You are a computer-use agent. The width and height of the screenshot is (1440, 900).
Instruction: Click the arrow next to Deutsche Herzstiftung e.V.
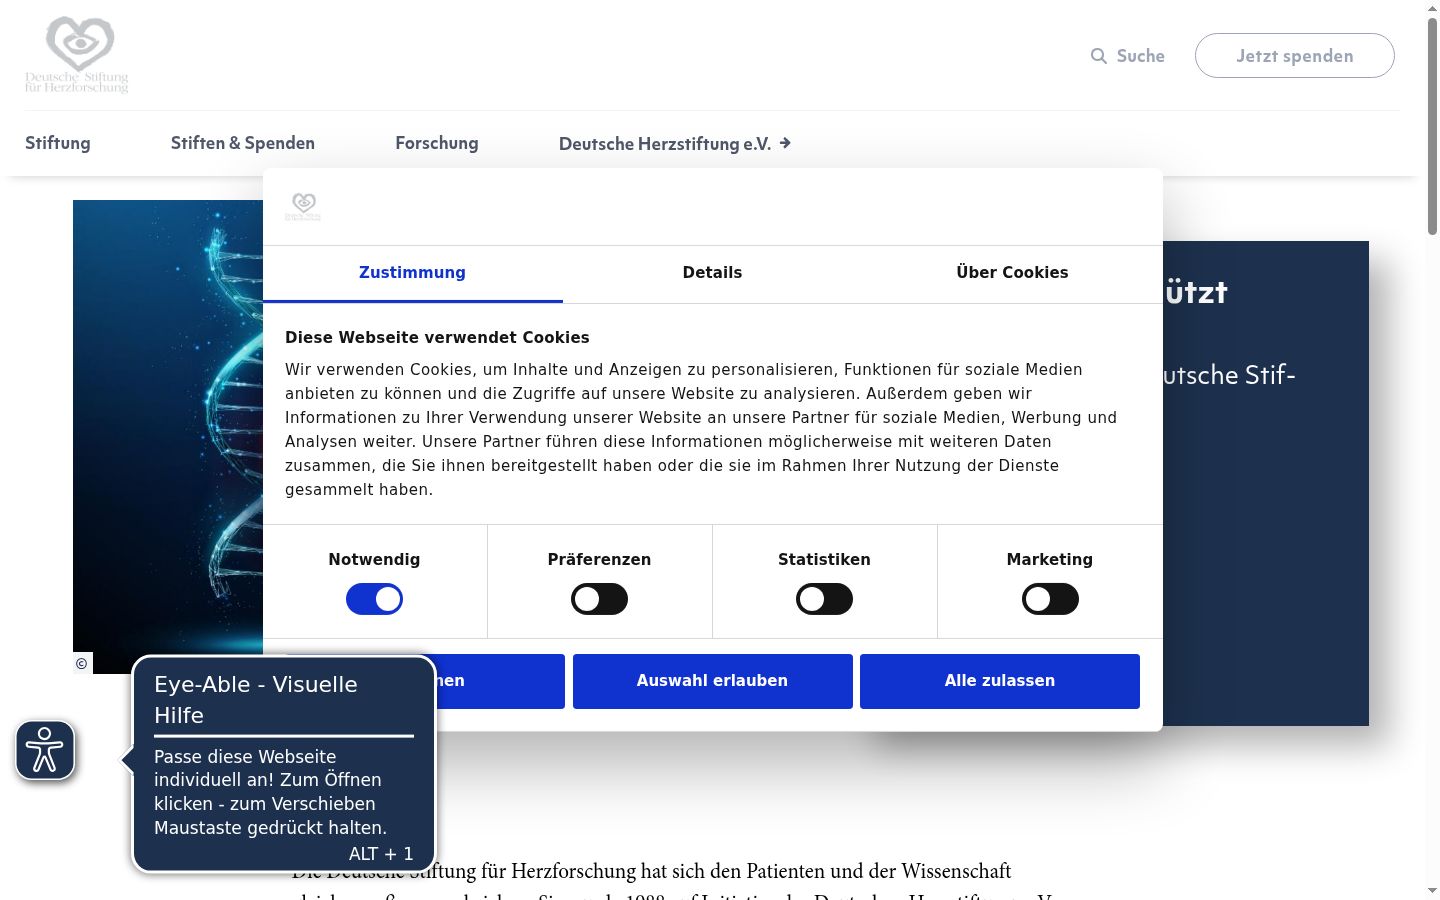click(785, 143)
